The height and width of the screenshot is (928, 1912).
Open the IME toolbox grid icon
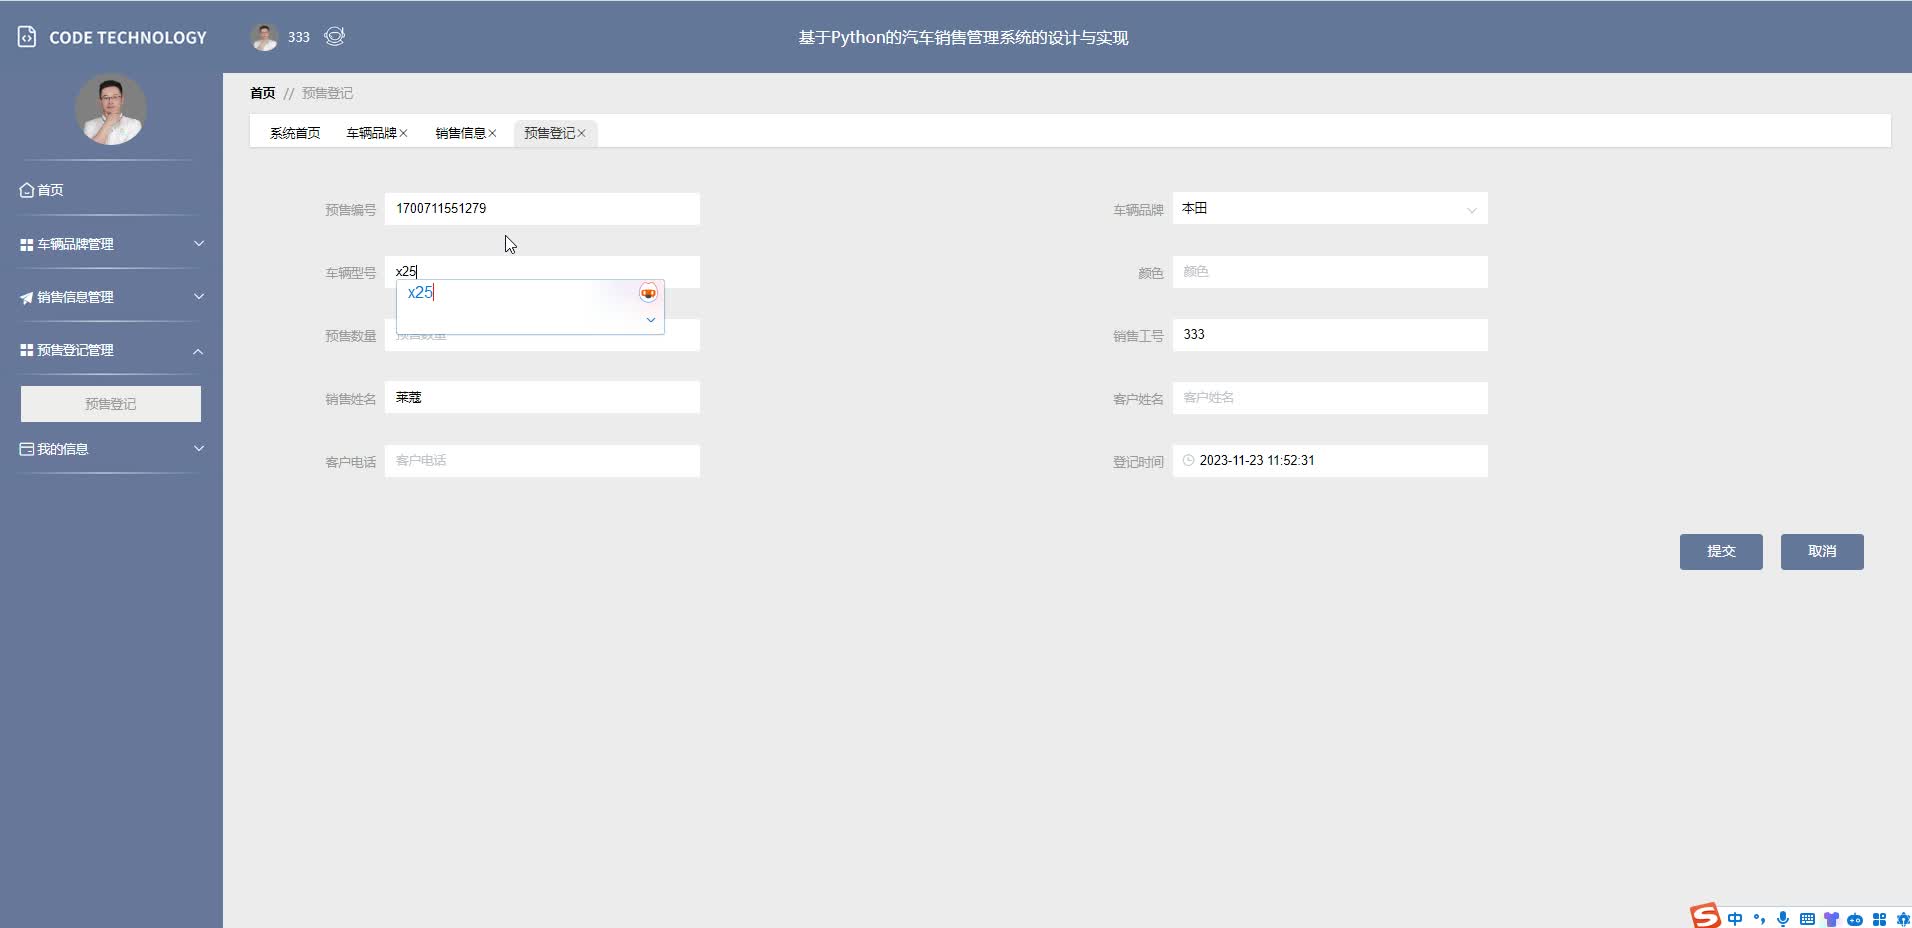(1879, 918)
